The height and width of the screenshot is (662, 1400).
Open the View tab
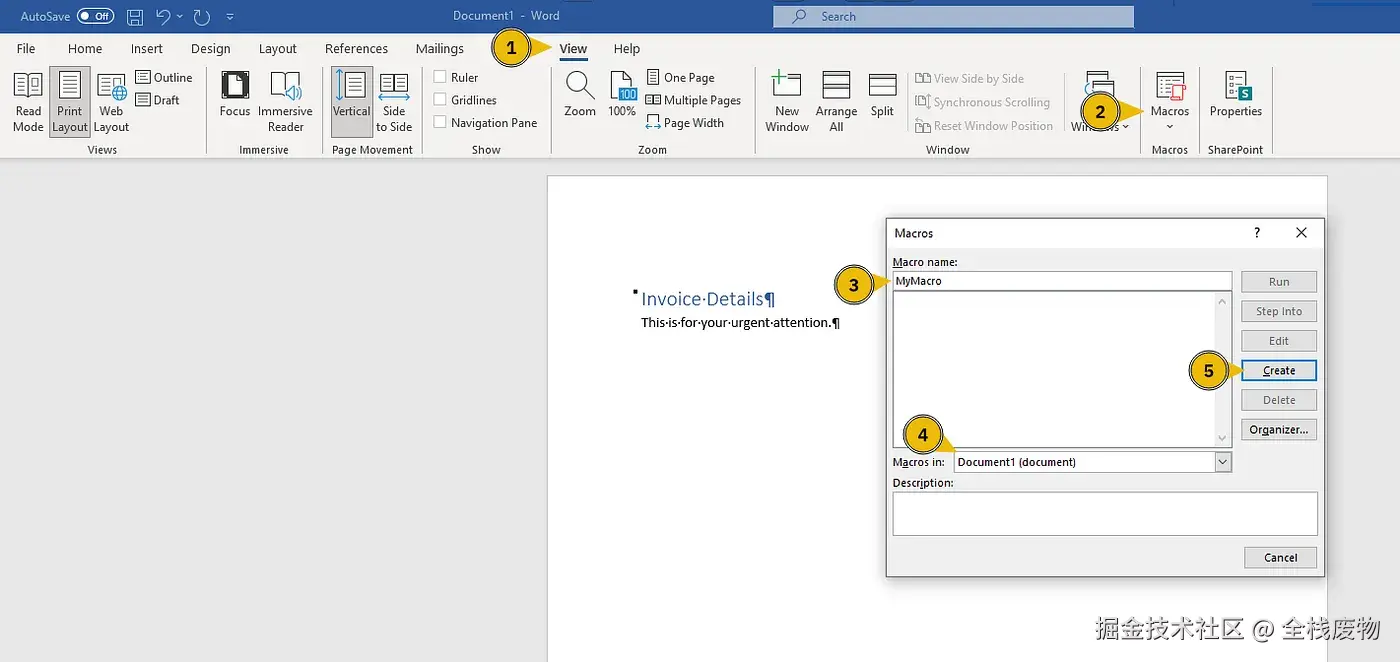[x=573, y=49]
